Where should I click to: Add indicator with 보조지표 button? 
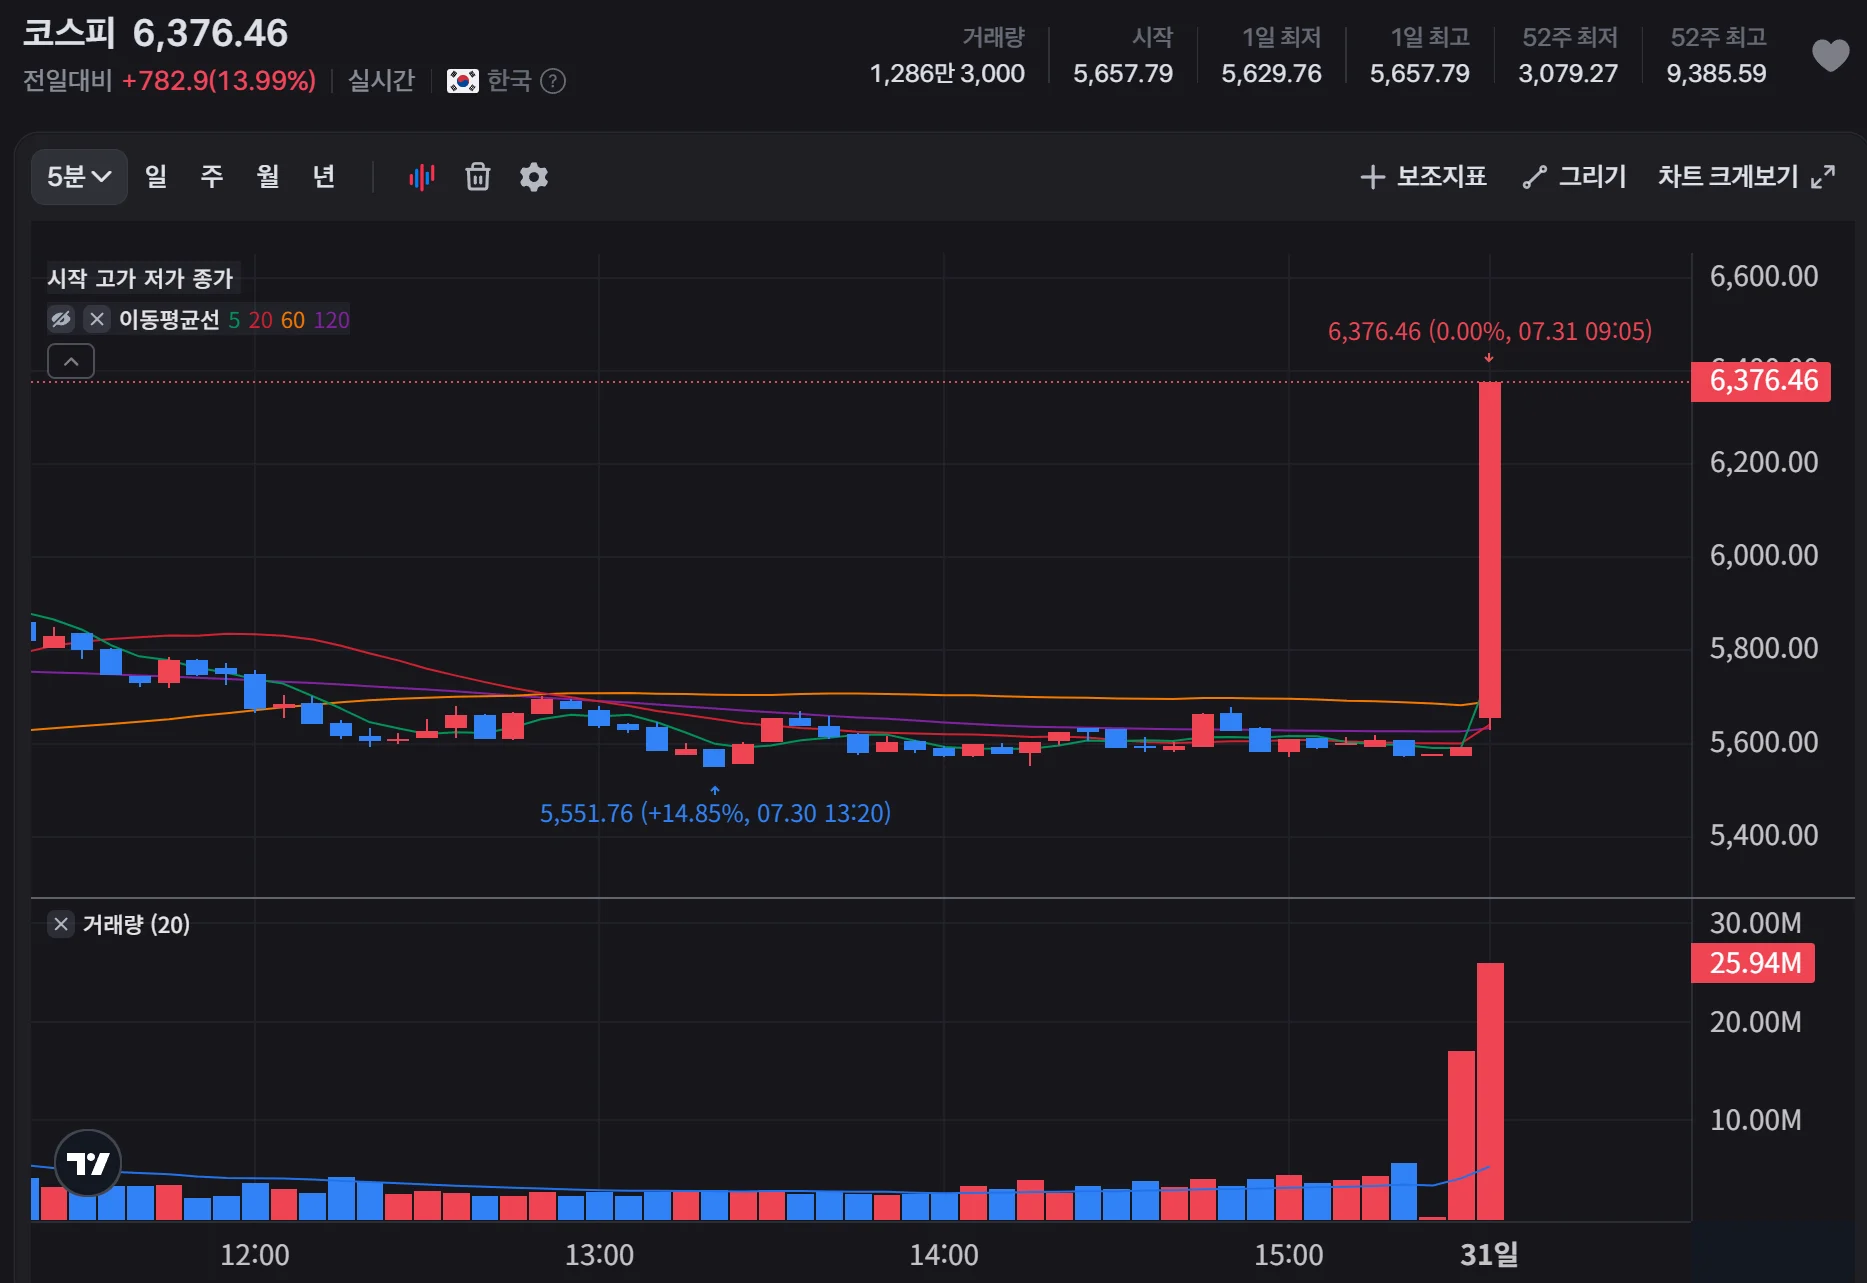coord(1423,177)
